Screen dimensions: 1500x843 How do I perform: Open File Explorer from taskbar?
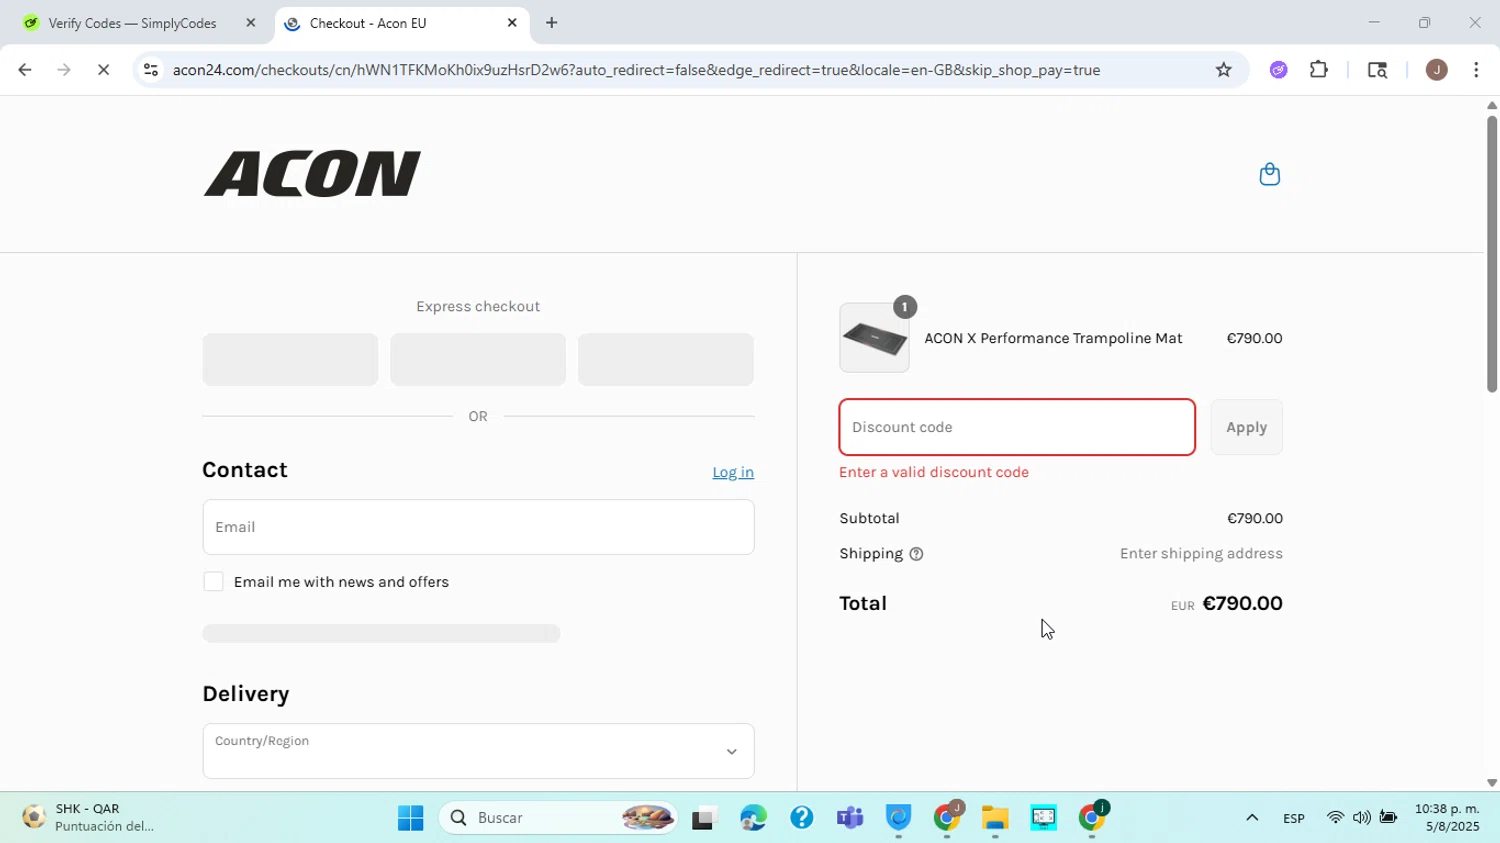(x=995, y=818)
